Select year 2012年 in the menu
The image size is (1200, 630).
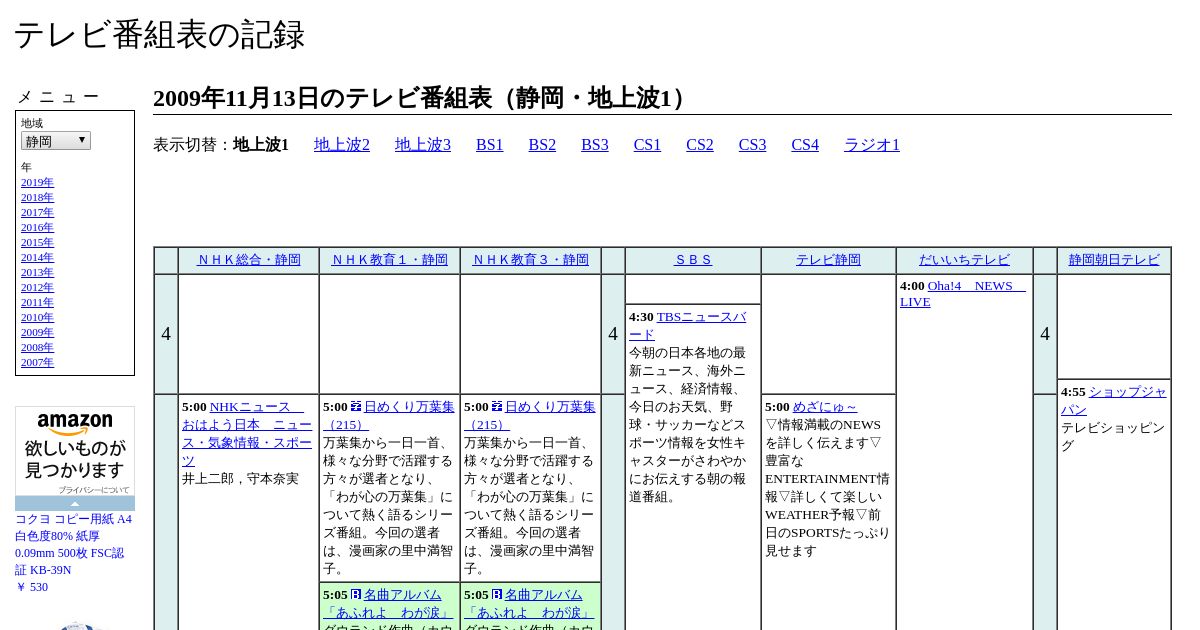[x=37, y=288]
